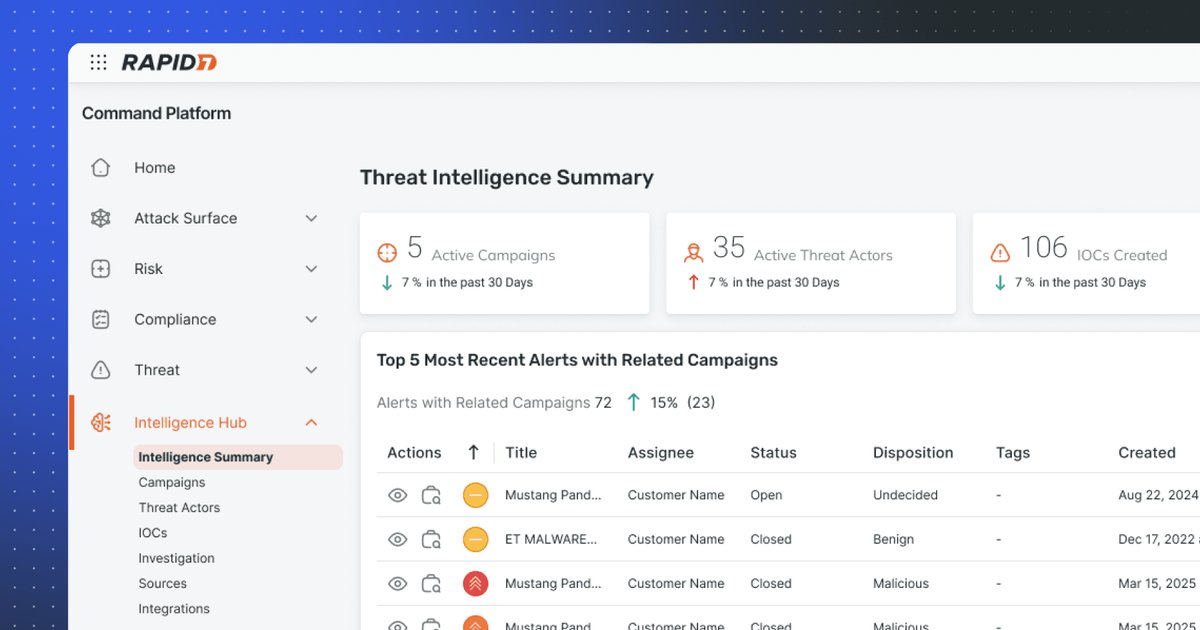
Task: Open the Sources link in the sidebar
Action: (x=162, y=583)
